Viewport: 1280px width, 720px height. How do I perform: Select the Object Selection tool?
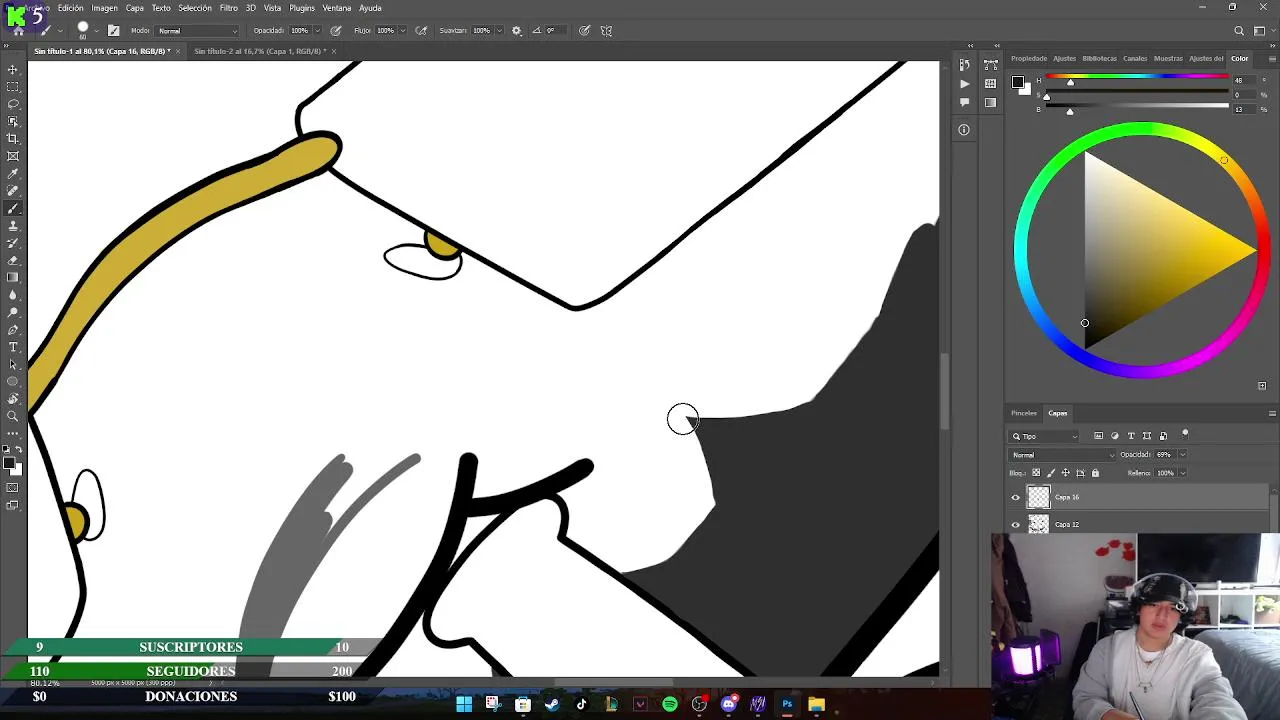coord(13,121)
